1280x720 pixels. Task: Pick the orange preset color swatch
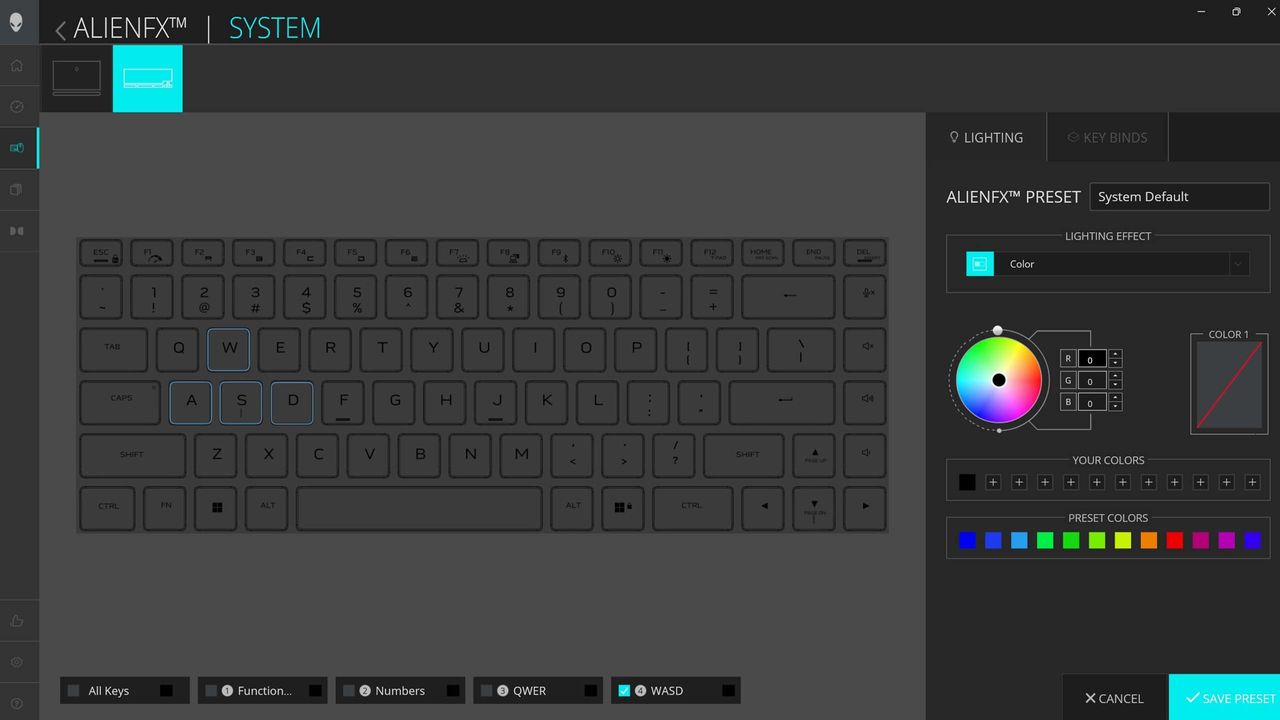point(1148,540)
